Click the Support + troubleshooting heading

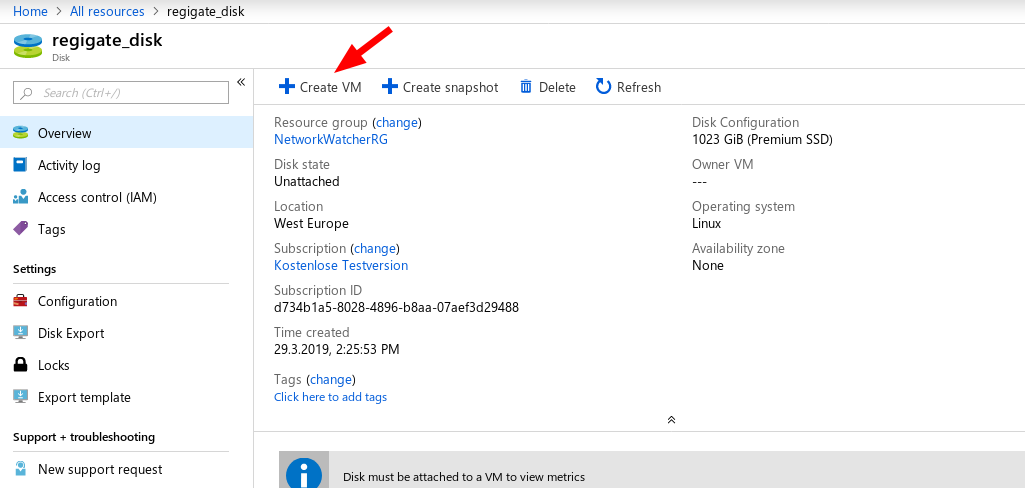(x=84, y=436)
